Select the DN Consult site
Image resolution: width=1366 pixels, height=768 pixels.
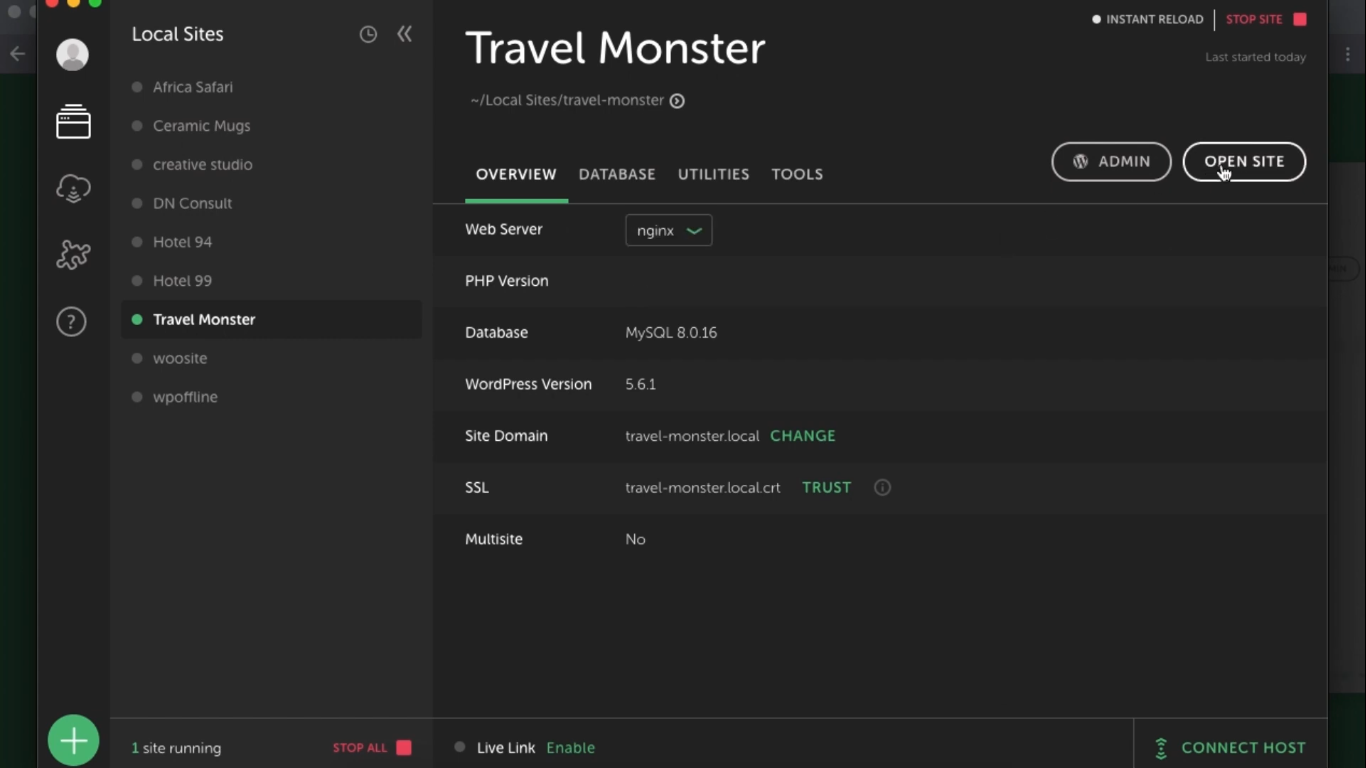click(271, 203)
